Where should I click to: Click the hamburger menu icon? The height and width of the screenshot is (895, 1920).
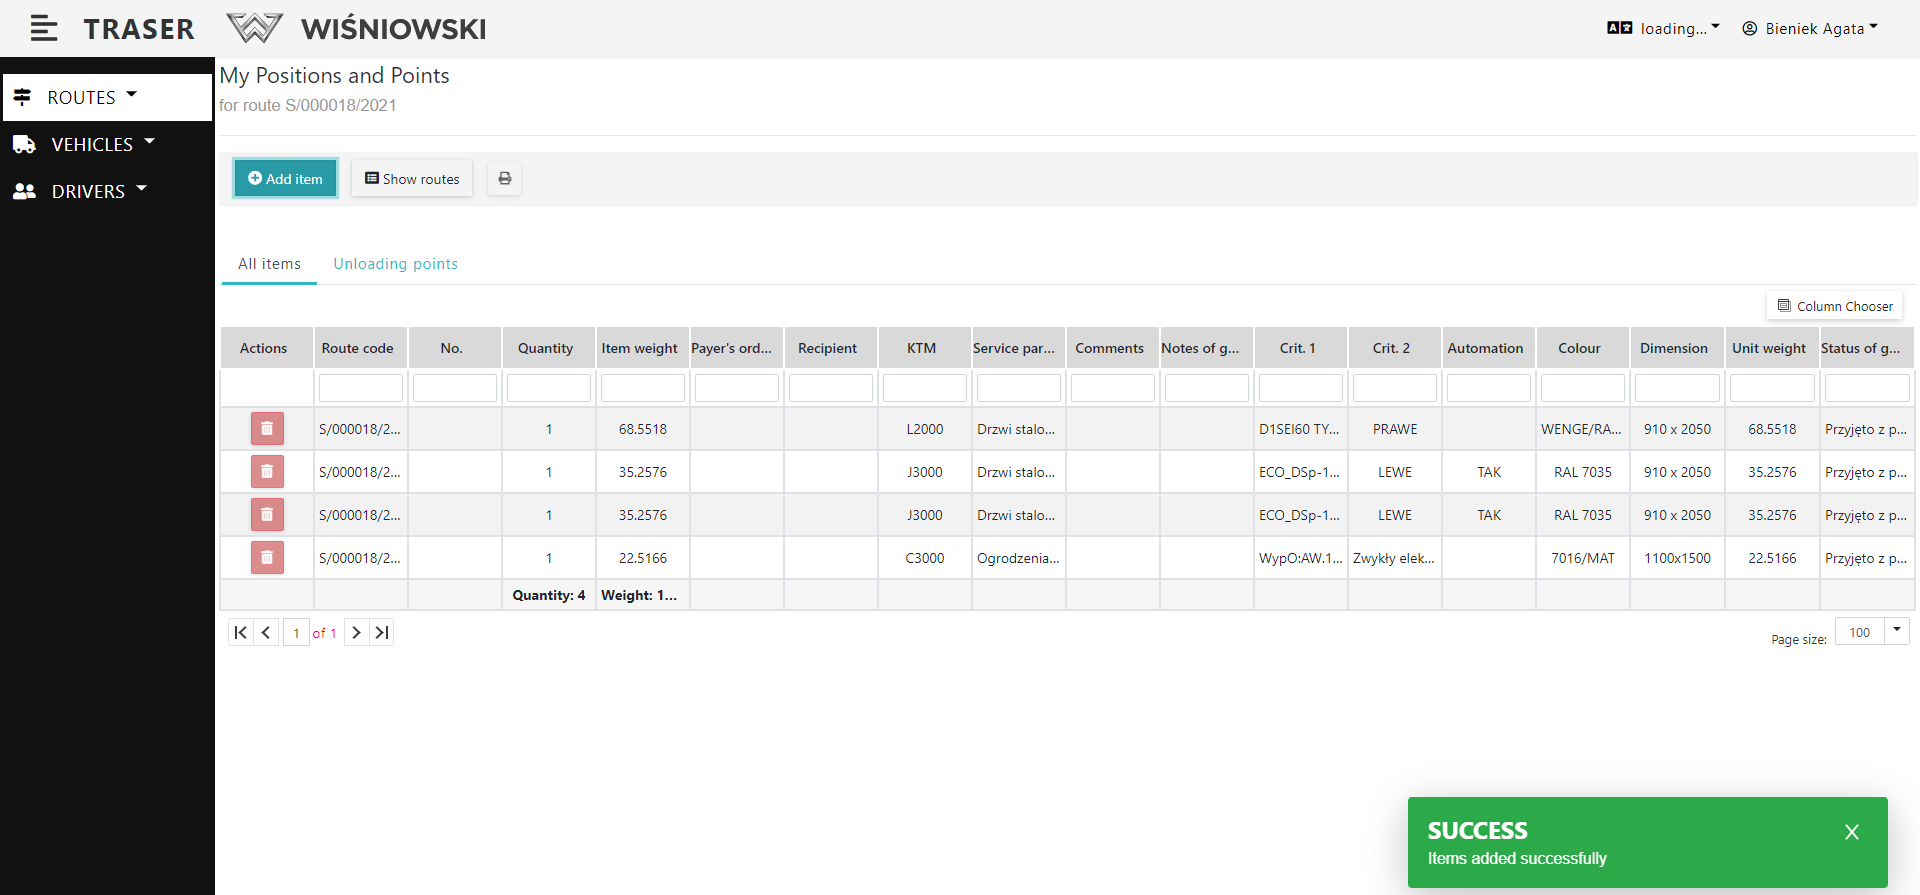tap(43, 29)
